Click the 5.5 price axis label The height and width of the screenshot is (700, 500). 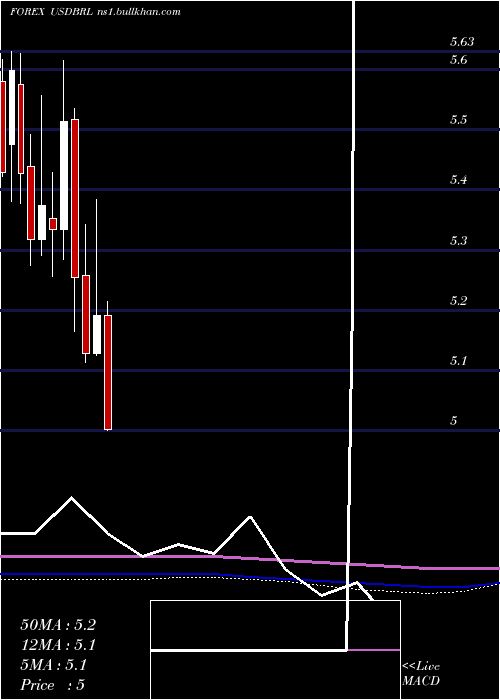[458, 120]
